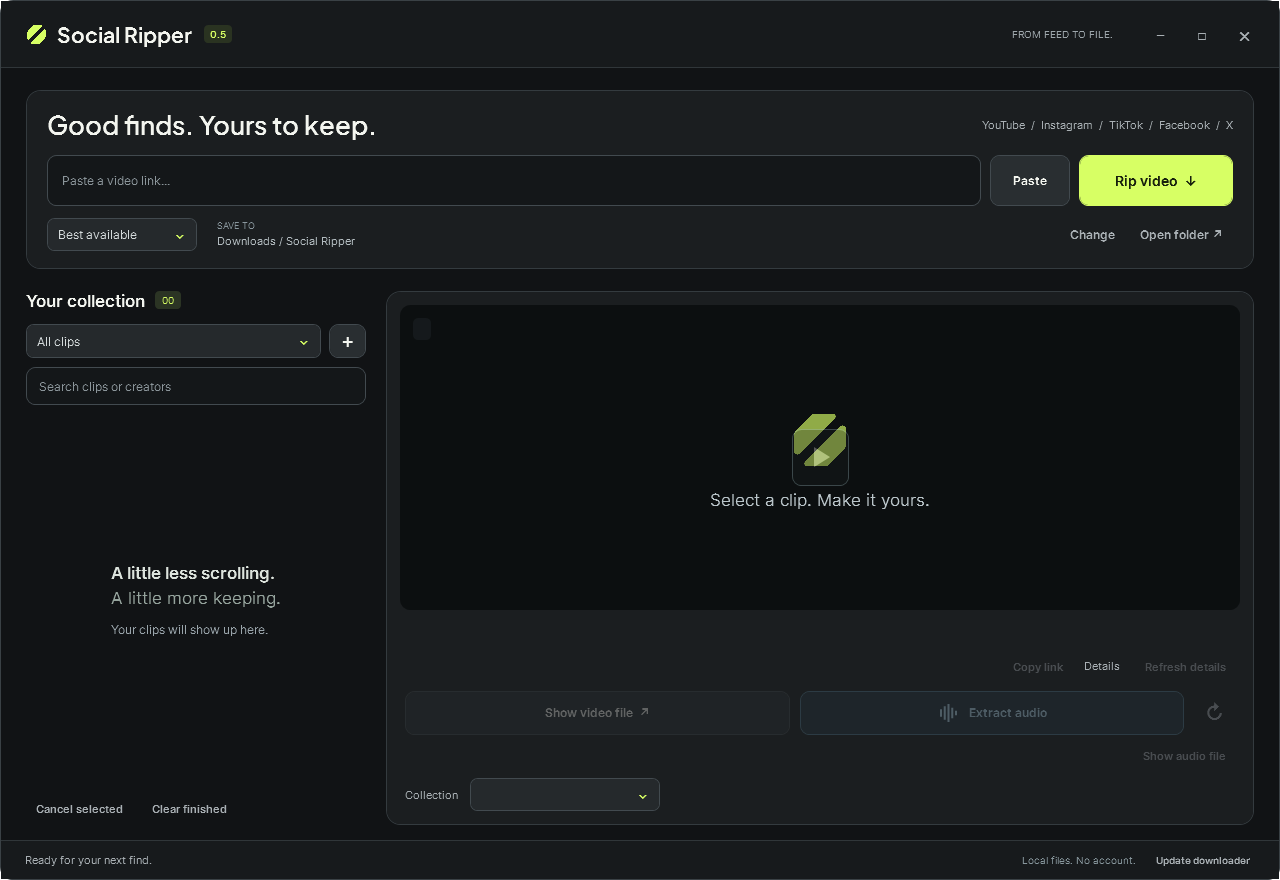1280x880 pixels.
Task: Expand the All clips filter dropdown
Action: [173, 341]
